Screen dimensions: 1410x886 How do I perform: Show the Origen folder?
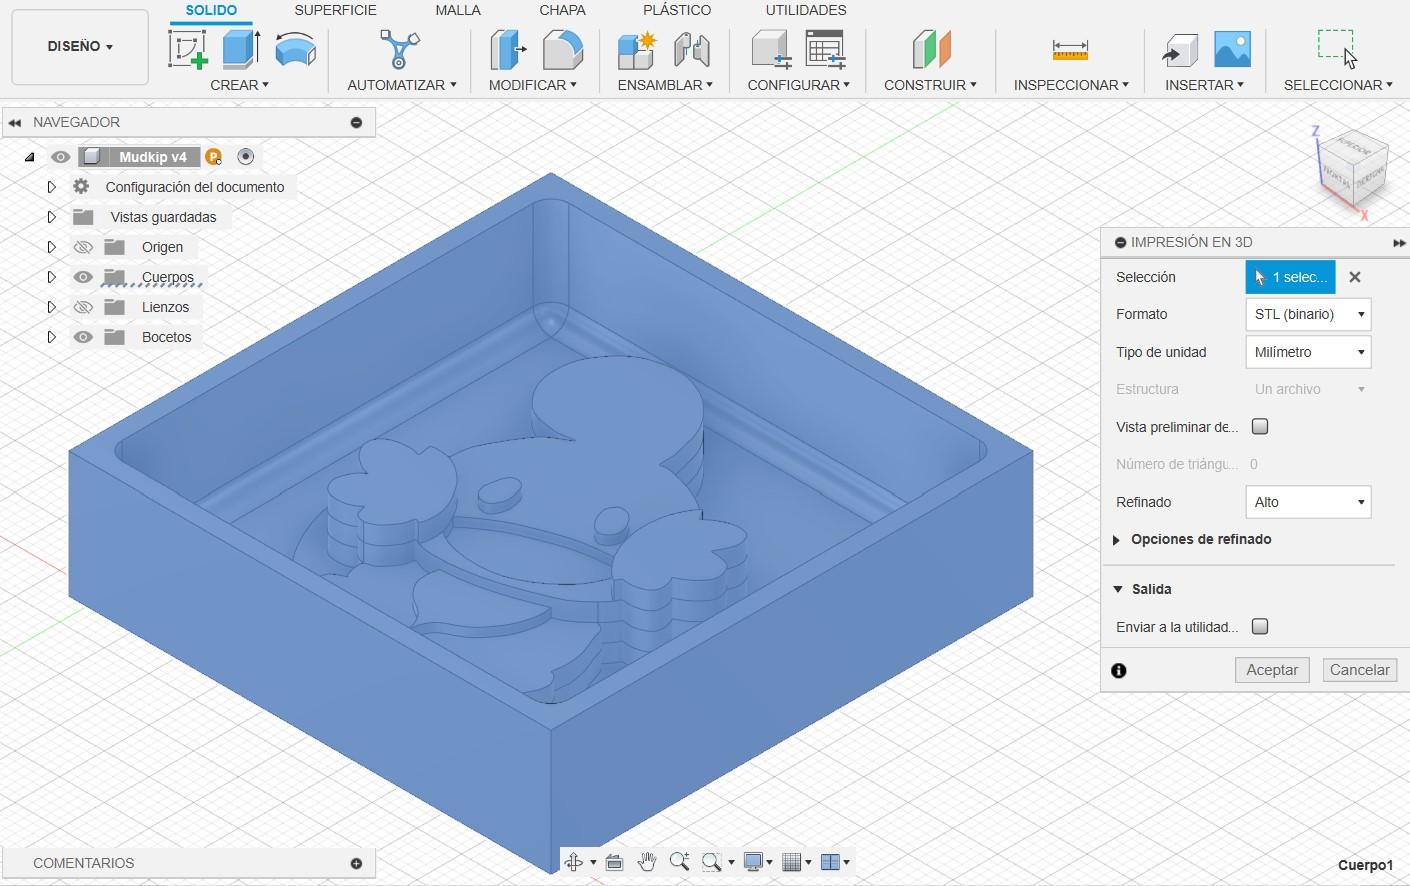pyautogui.click(x=83, y=247)
